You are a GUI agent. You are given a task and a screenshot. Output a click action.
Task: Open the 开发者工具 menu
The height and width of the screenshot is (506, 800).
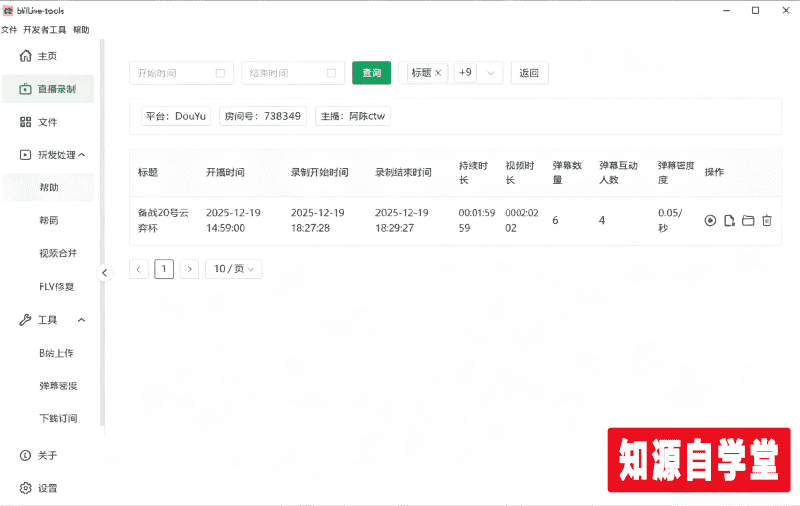45,30
